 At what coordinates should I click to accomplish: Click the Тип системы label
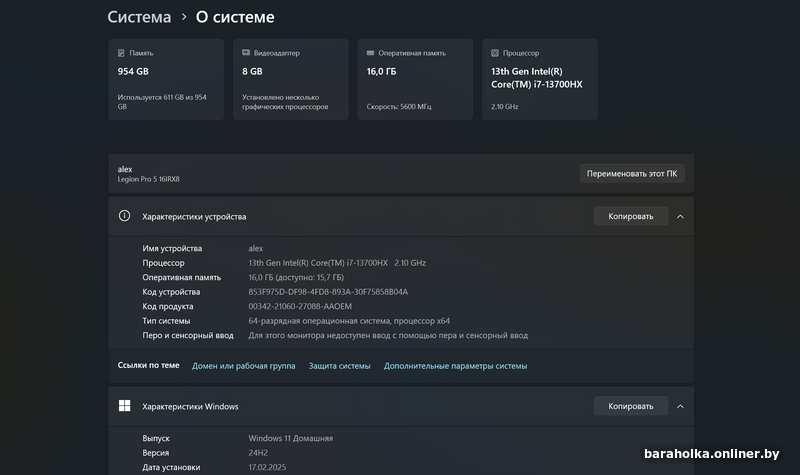[166, 321]
